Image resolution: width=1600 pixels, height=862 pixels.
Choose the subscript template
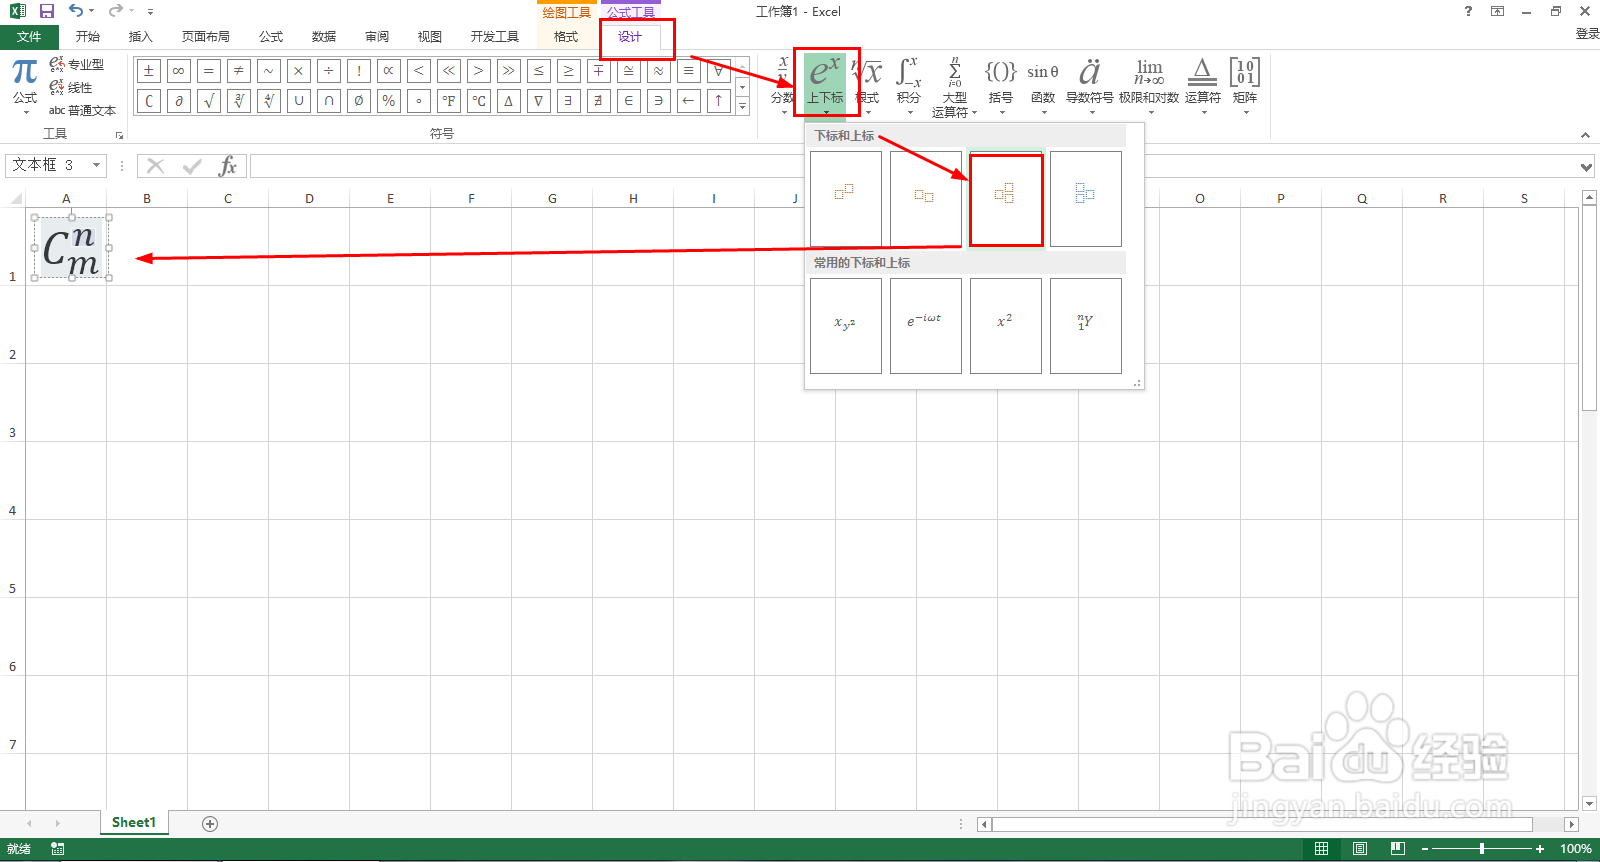pos(926,198)
